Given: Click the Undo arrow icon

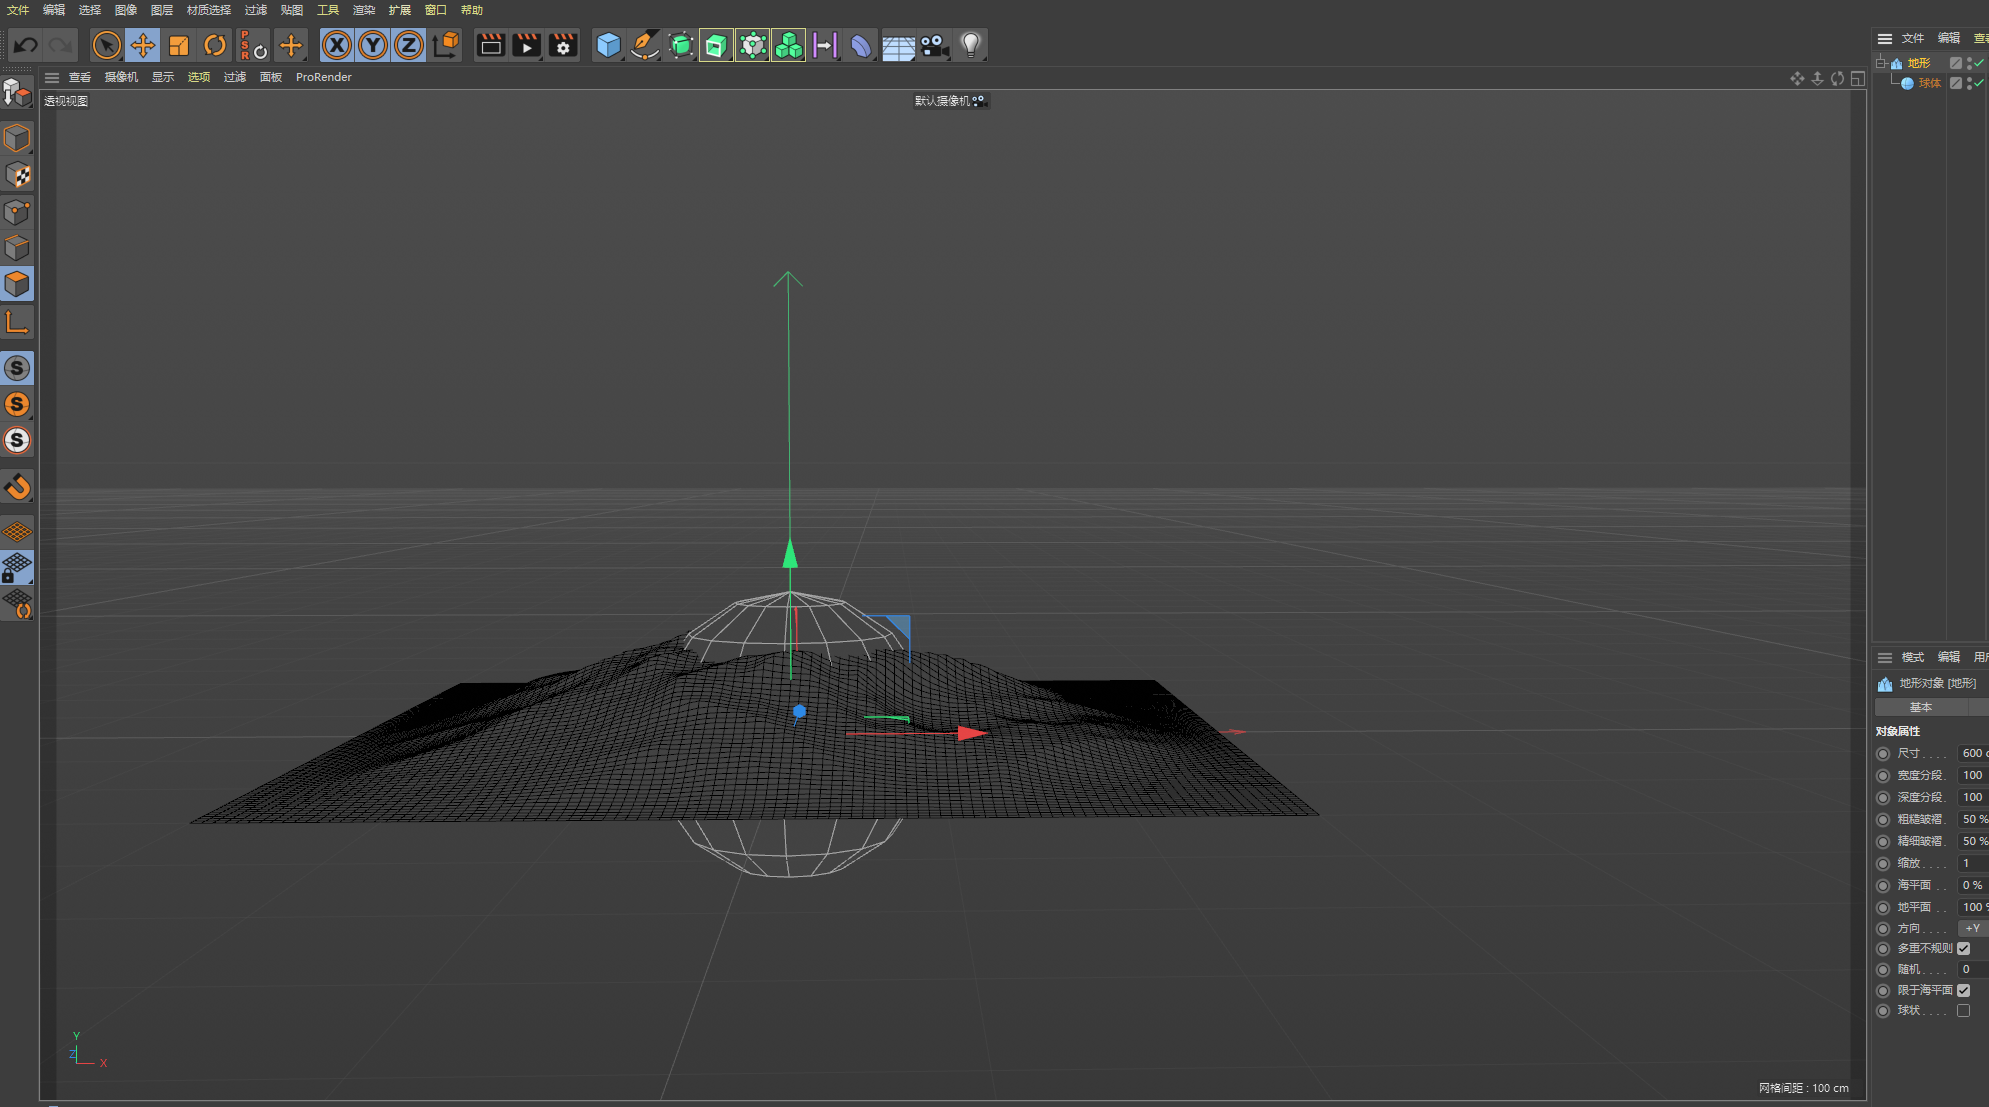Looking at the screenshot, I should click(x=26, y=45).
